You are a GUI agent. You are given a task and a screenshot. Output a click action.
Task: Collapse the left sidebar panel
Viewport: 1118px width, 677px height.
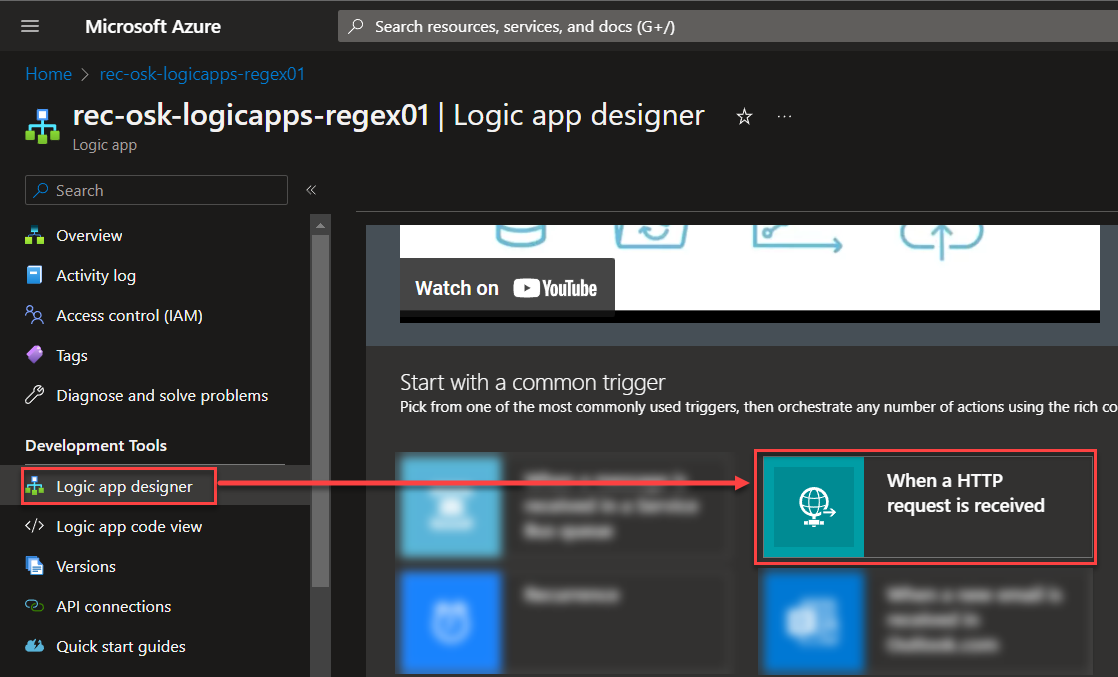point(311,189)
